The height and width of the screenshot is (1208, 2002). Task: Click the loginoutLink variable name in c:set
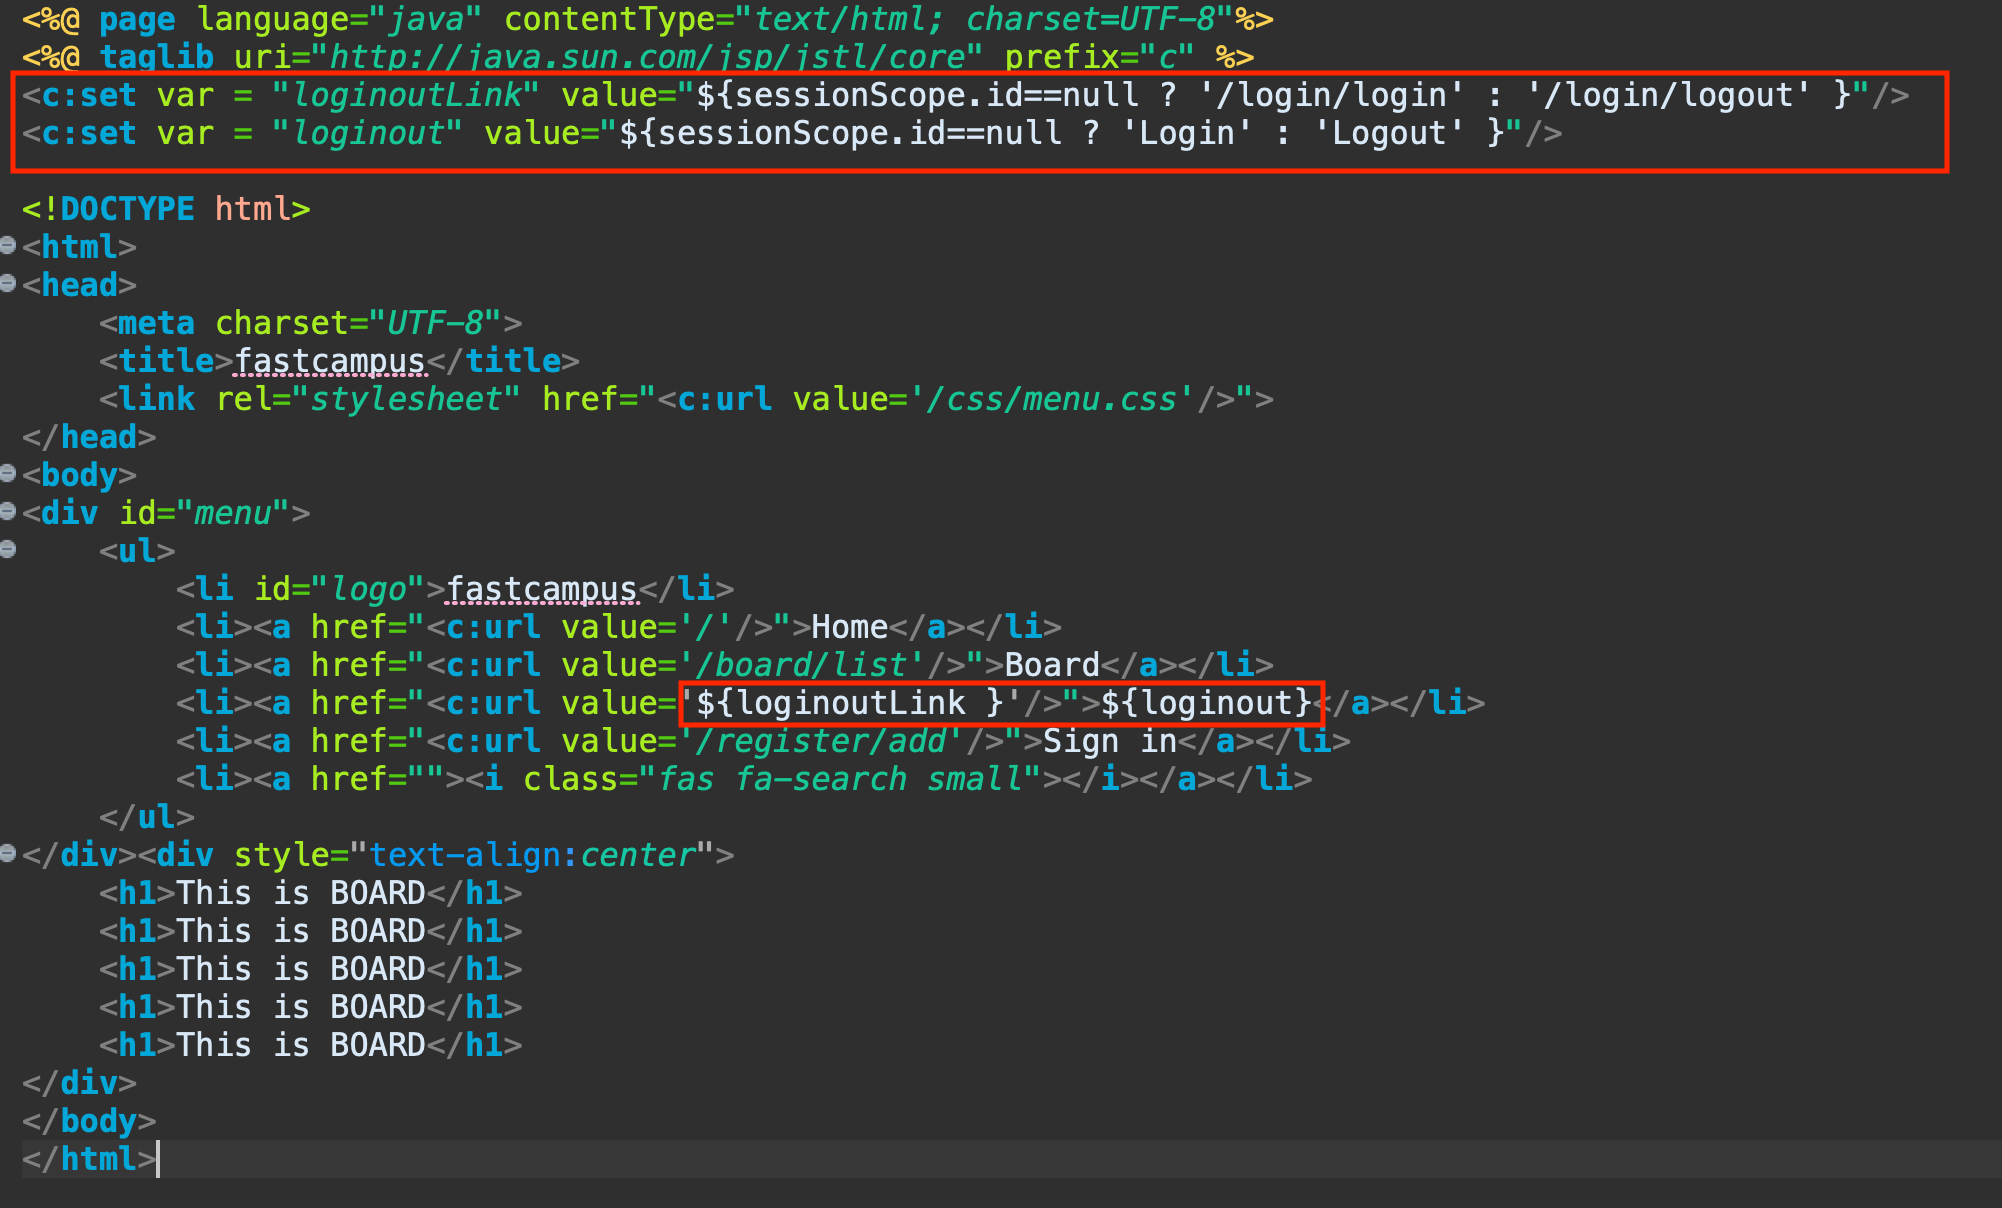tap(408, 95)
